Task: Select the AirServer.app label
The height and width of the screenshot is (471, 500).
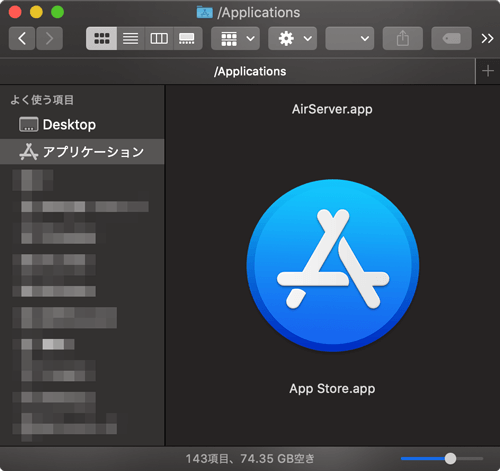Action: coord(332,109)
